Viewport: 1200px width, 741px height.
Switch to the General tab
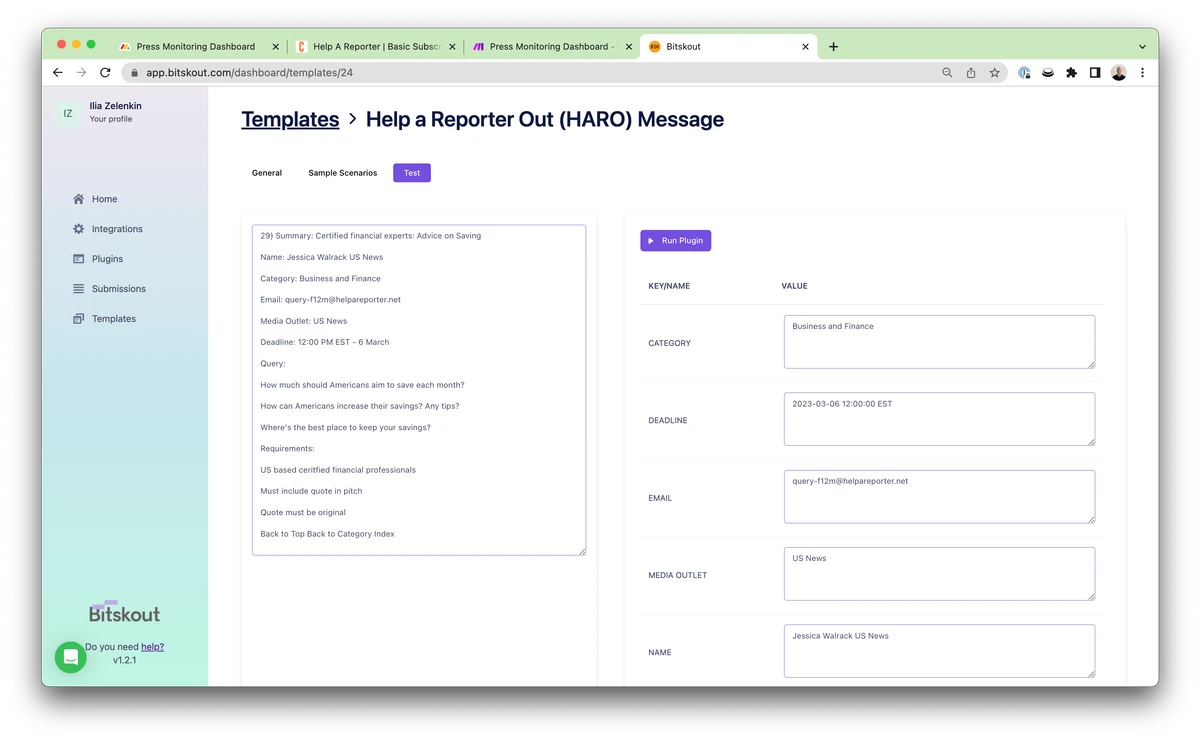pos(267,173)
